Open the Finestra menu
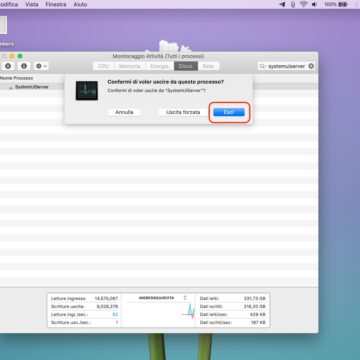The height and width of the screenshot is (360, 360). pyautogui.click(x=56, y=4)
